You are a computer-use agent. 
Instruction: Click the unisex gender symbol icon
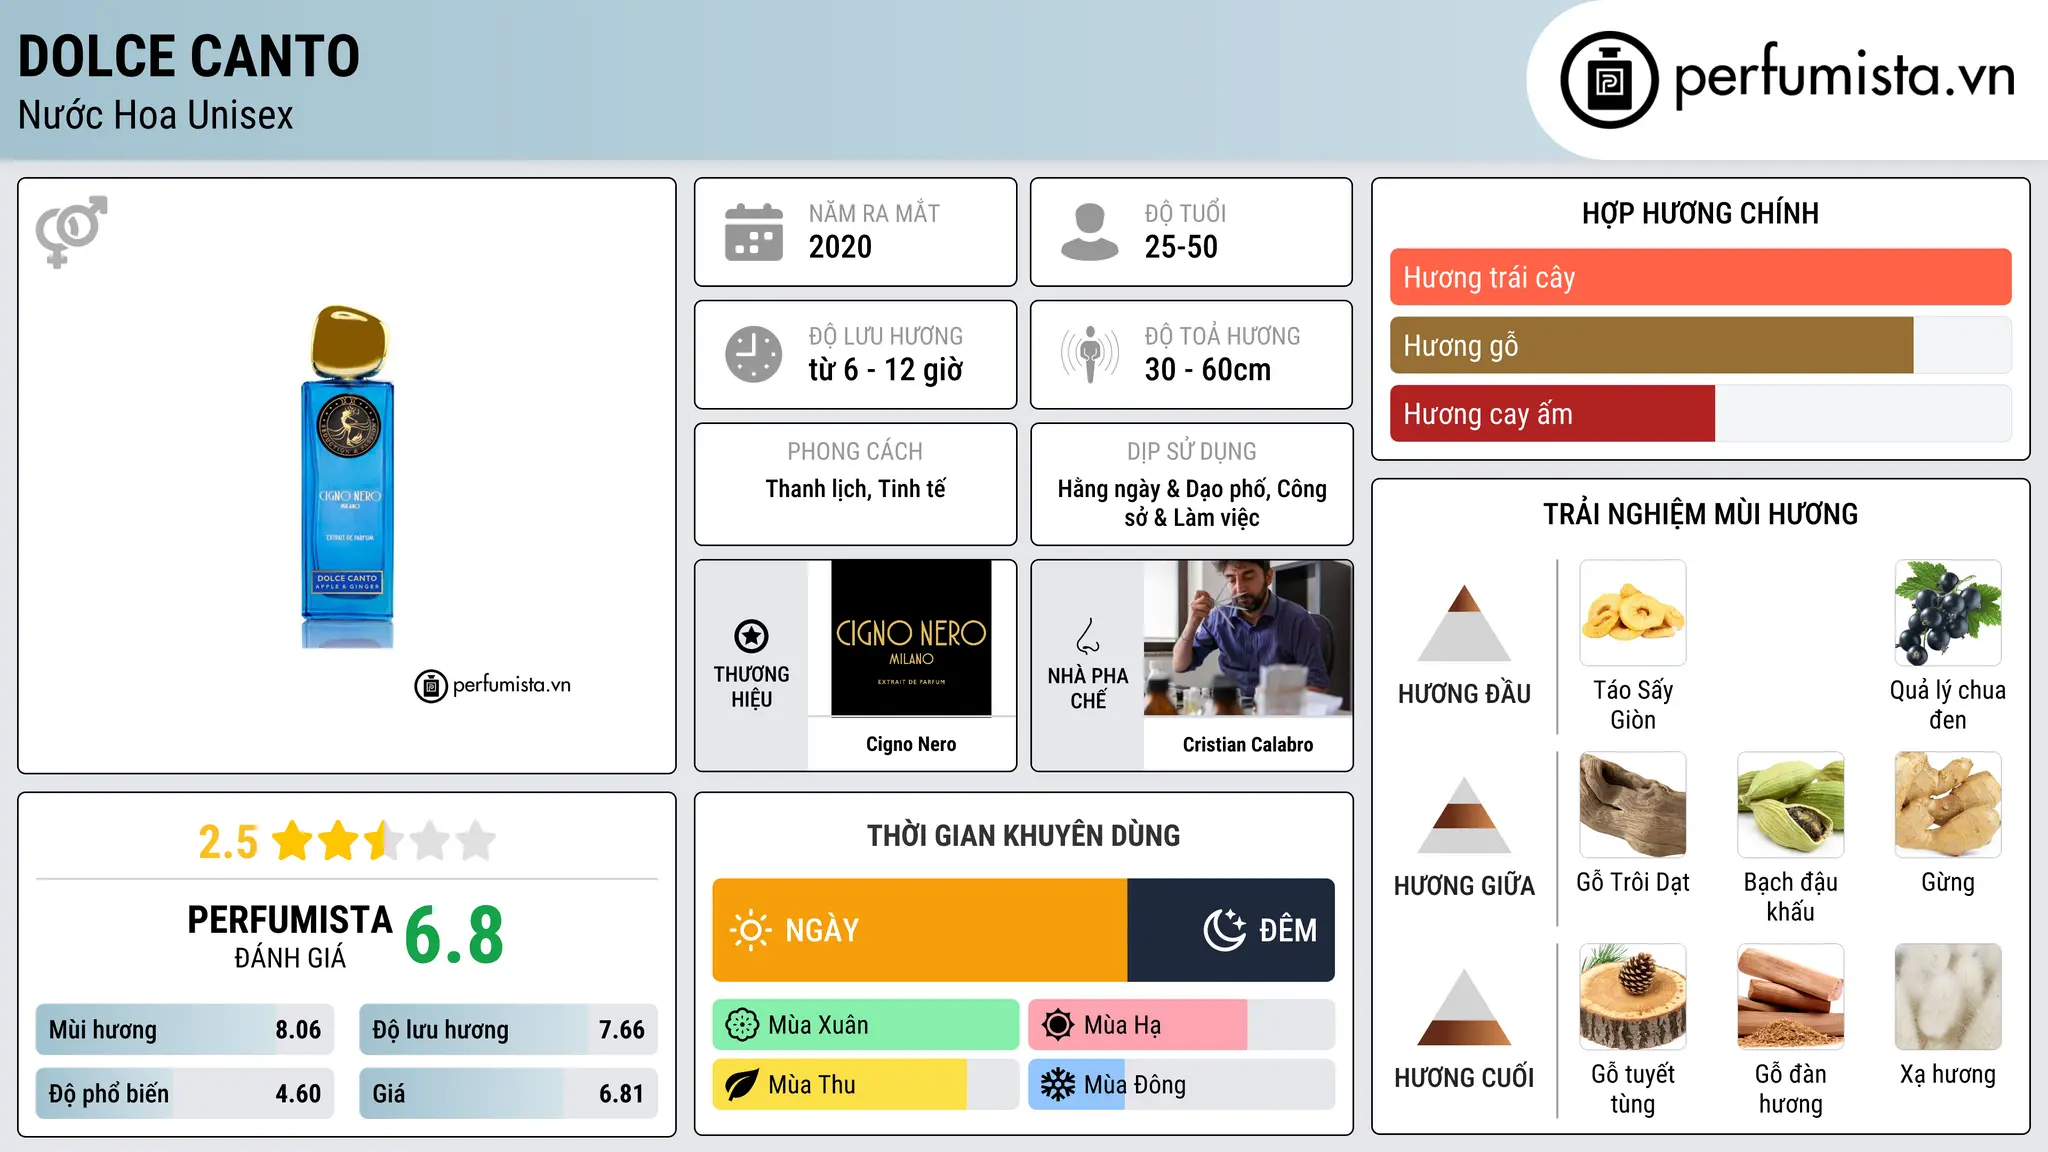[71, 231]
